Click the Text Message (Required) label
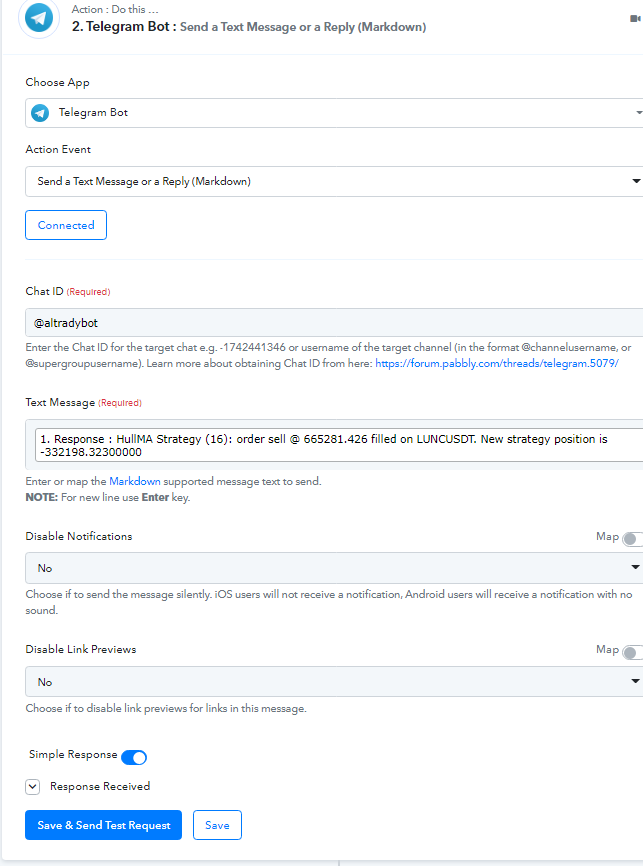 (x=83, y=403)
